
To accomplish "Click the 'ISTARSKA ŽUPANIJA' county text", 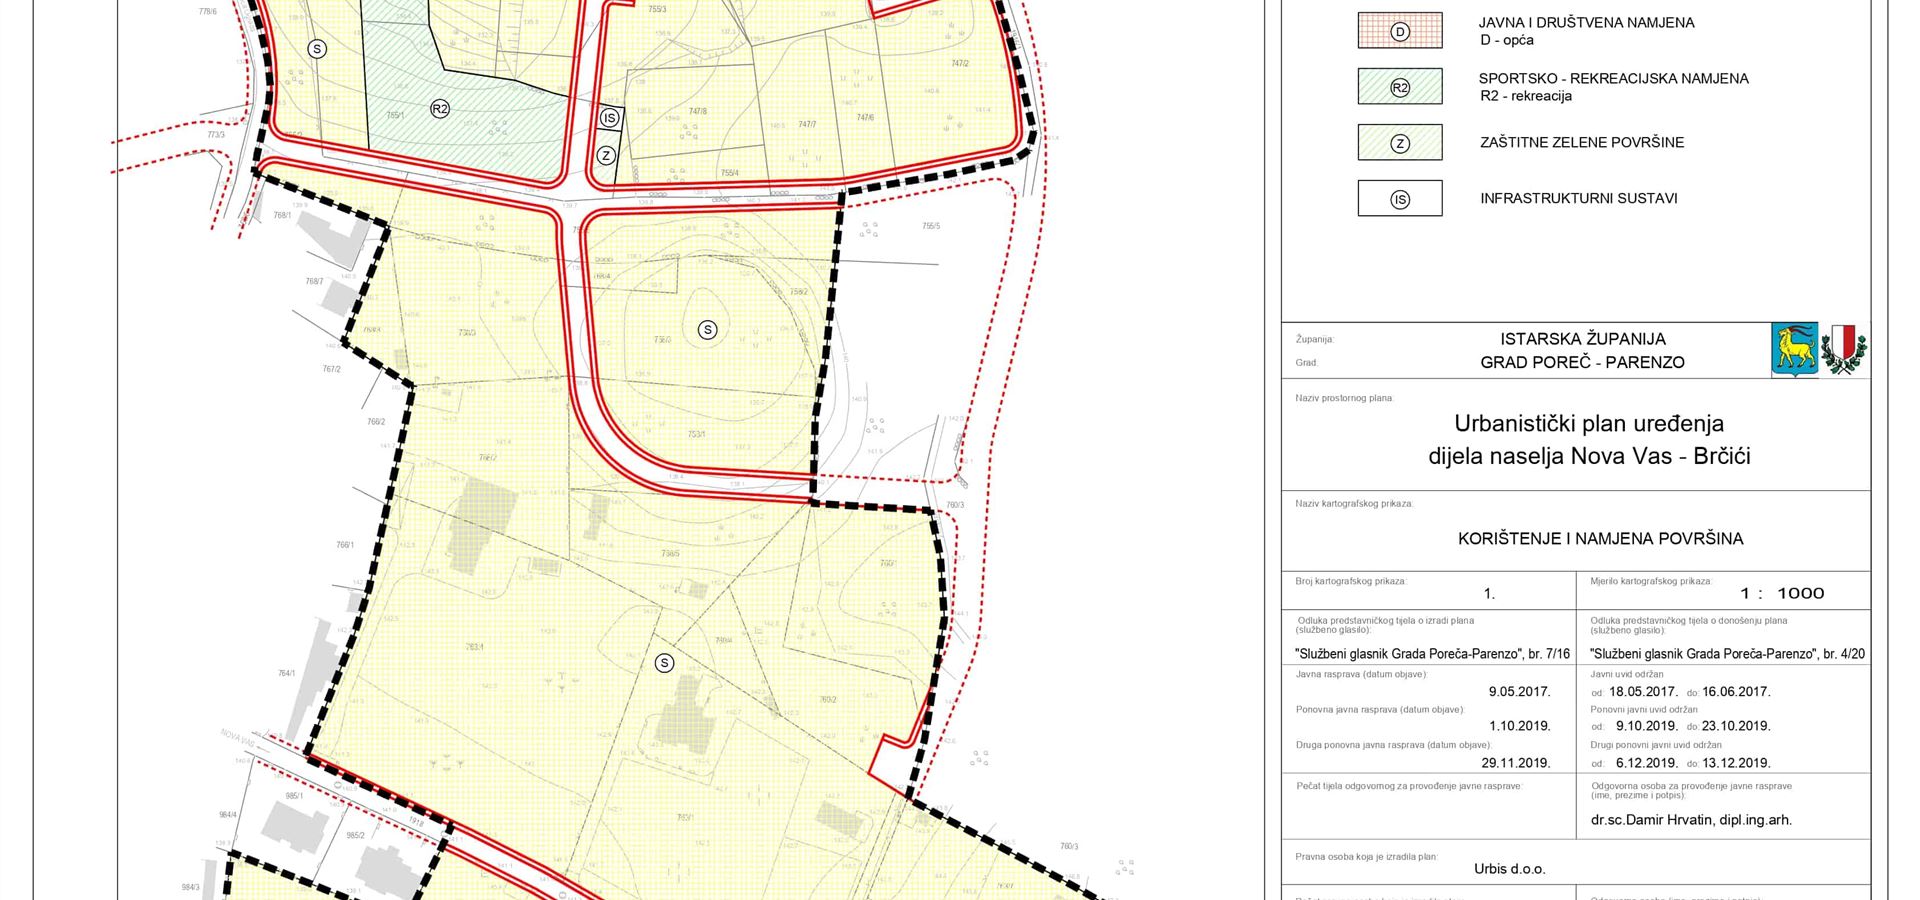I will point(1582,339).
